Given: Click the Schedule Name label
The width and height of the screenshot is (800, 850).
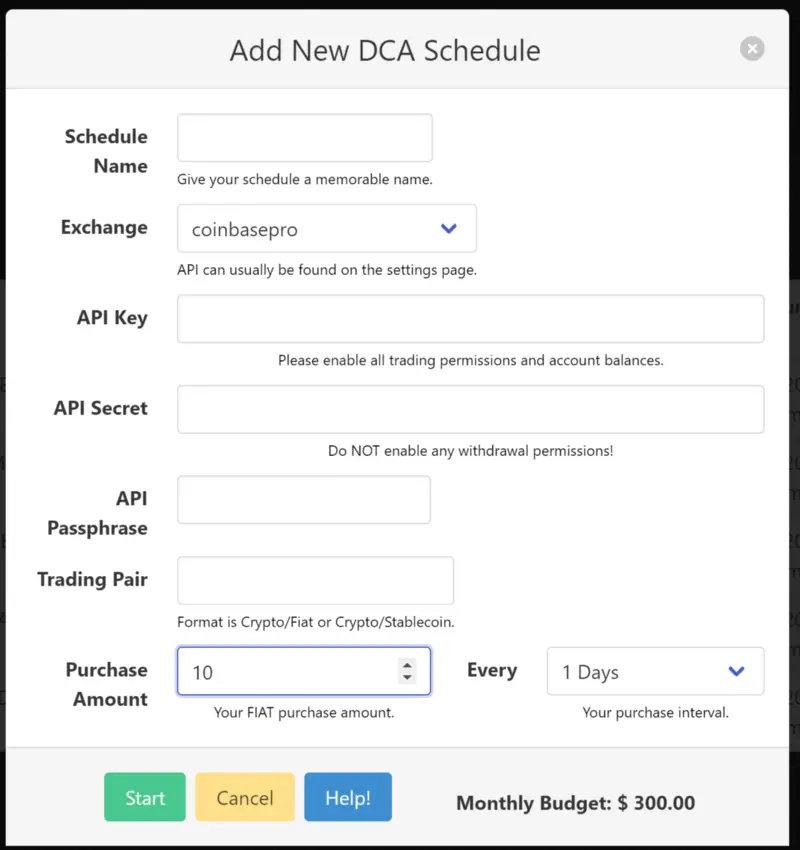Looking at the screenshot, I should 106,151.
